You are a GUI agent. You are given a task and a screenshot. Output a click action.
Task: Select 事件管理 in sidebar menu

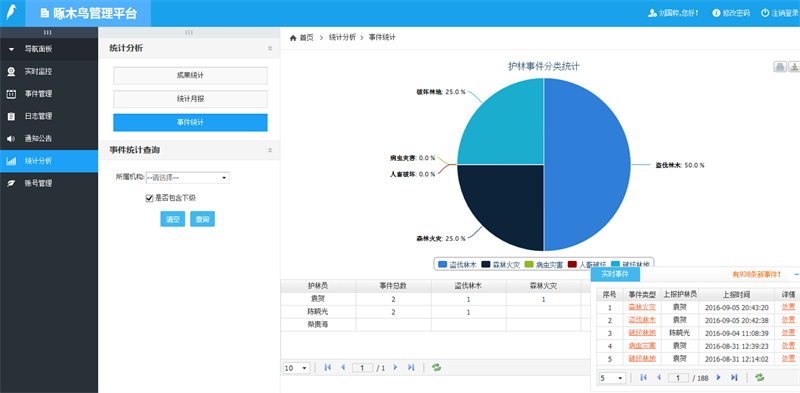(38, 94)
